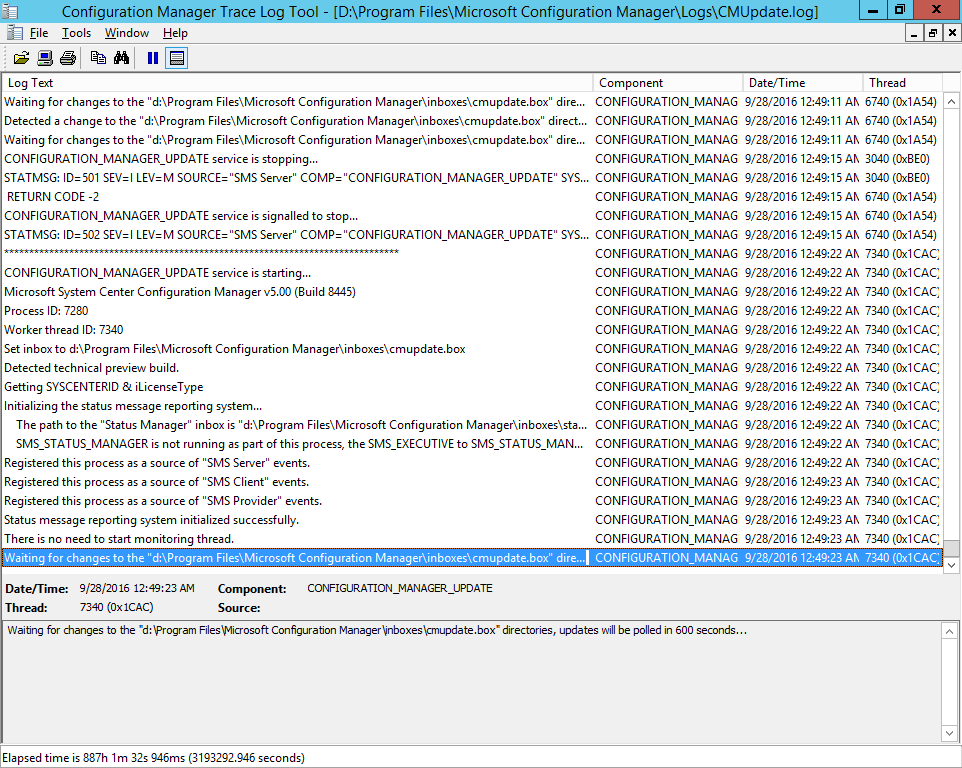Print the log using the printer icon
This screenshot has width=962, height=768.
(68, 58)
